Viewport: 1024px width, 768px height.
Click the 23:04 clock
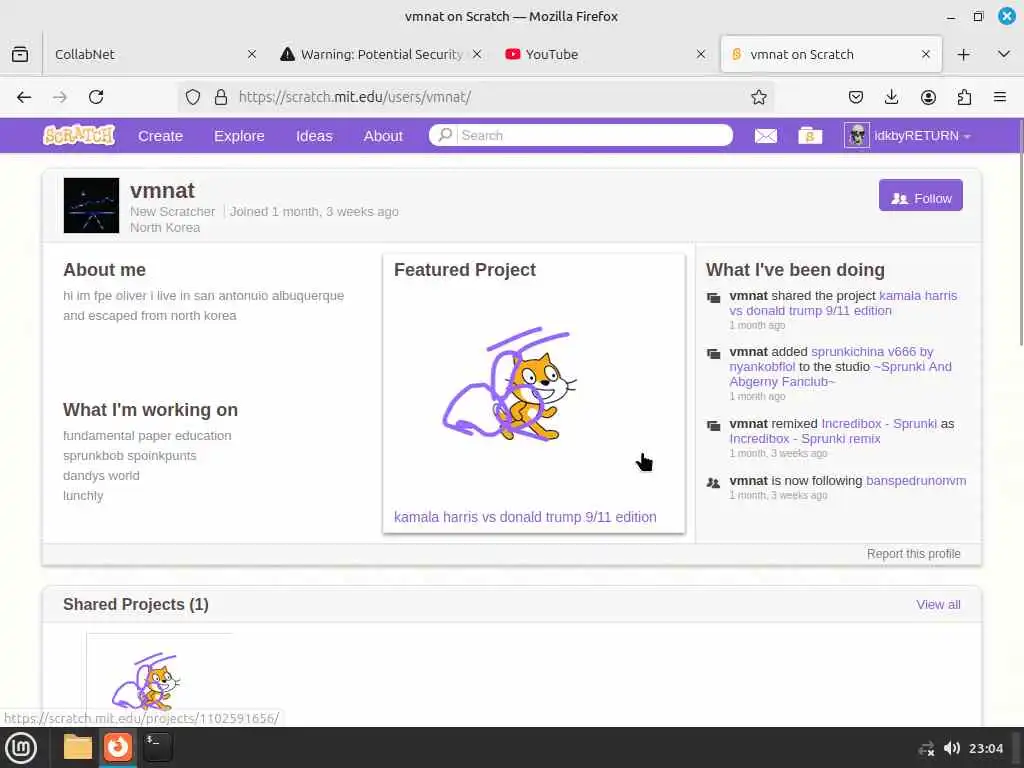[985, 748]
